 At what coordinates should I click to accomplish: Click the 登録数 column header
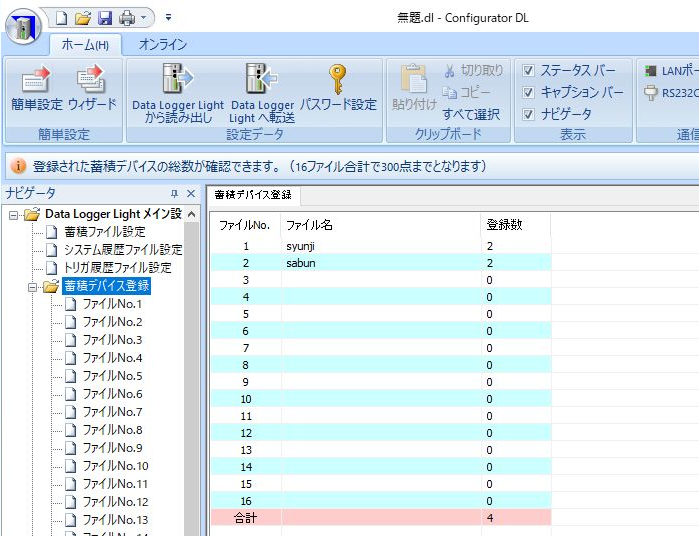click(516, 225)
